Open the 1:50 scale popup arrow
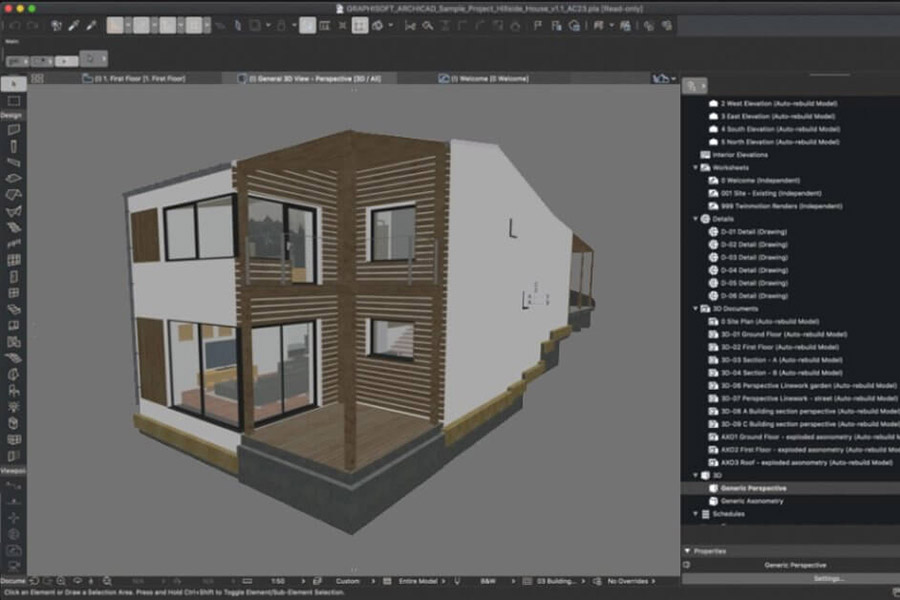The height and width of the screenshot is (600, 900). 303,581
